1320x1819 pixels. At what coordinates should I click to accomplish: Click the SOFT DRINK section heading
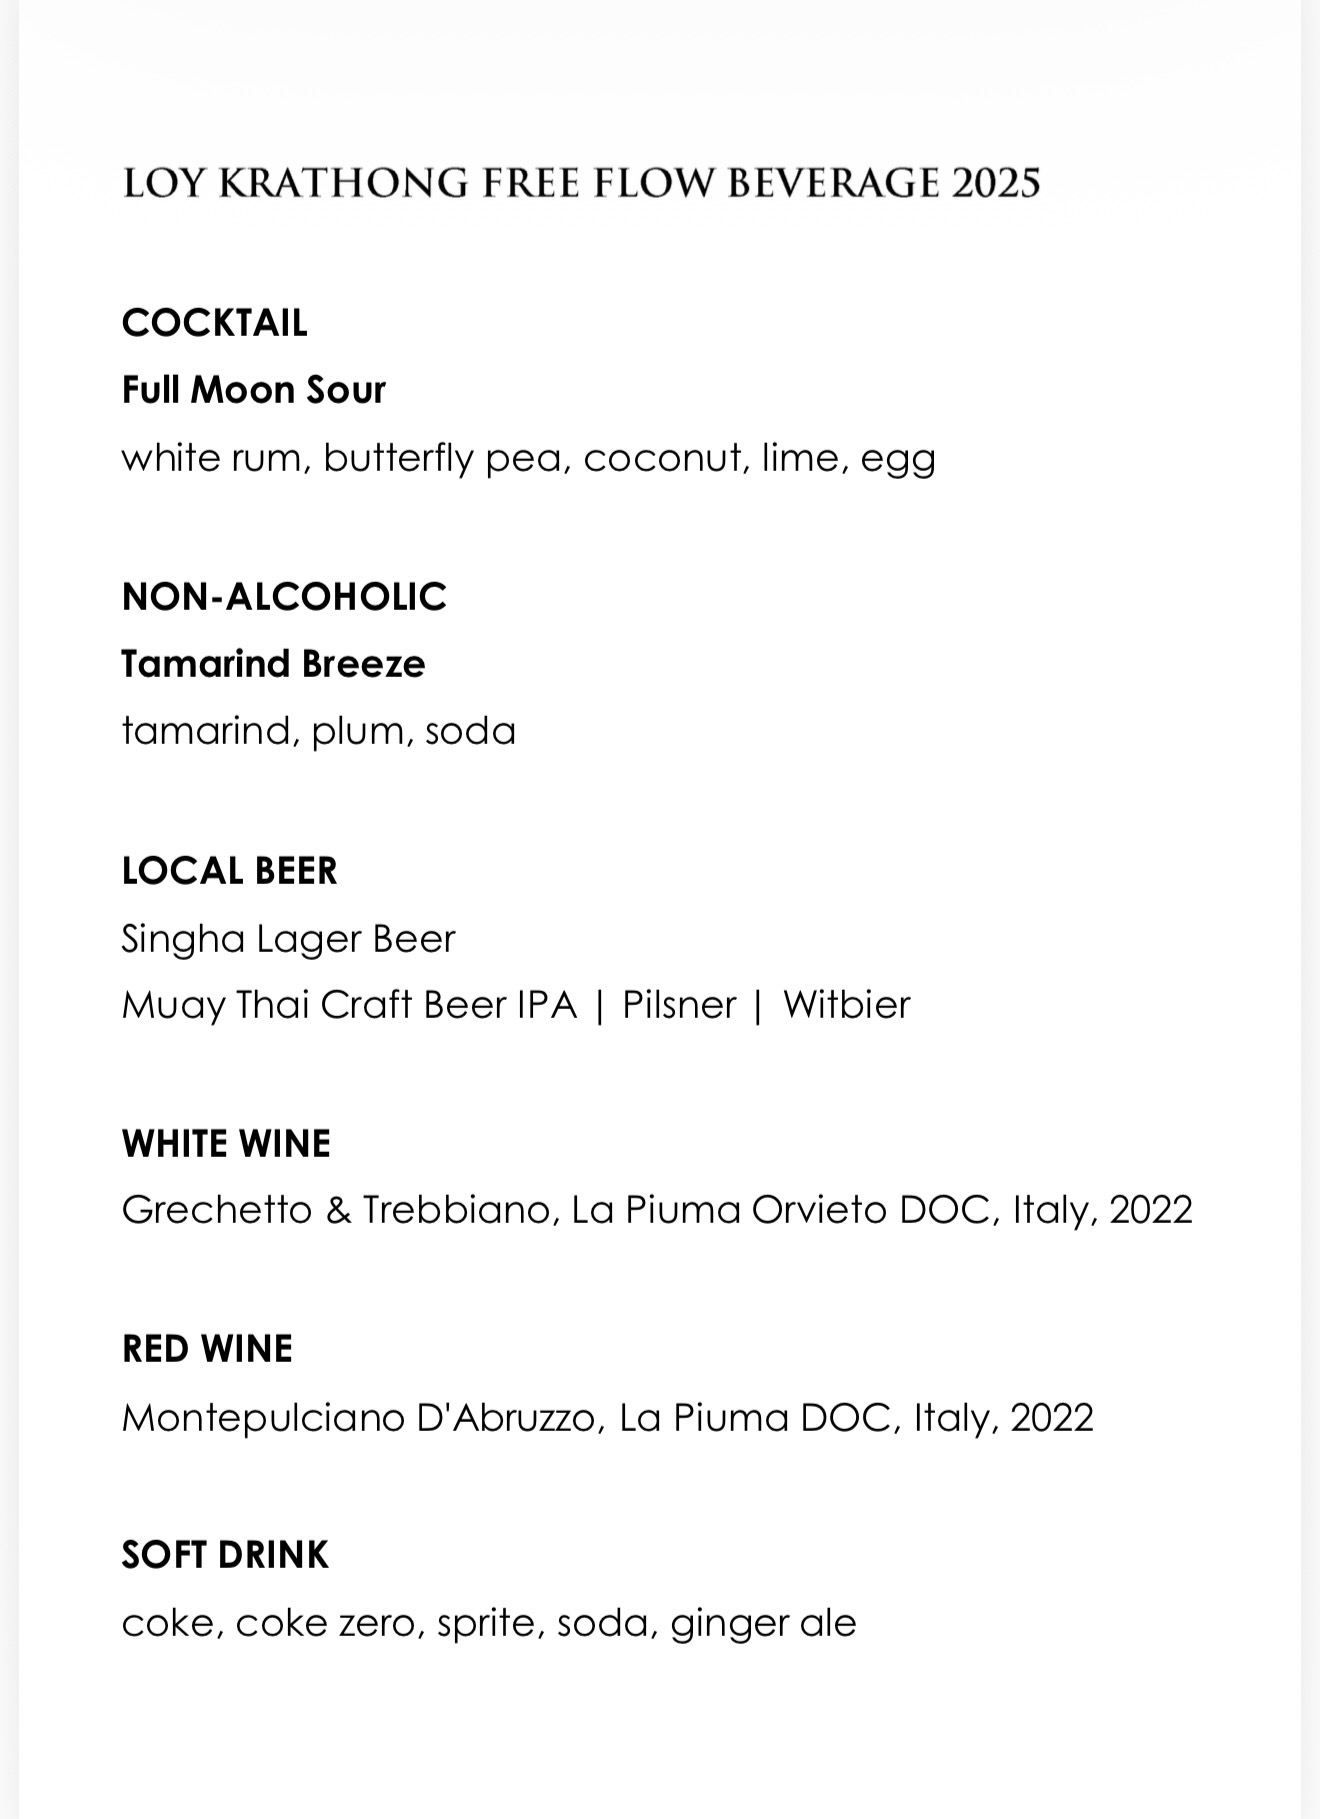pyautogui.click(x=225, y=1555)
